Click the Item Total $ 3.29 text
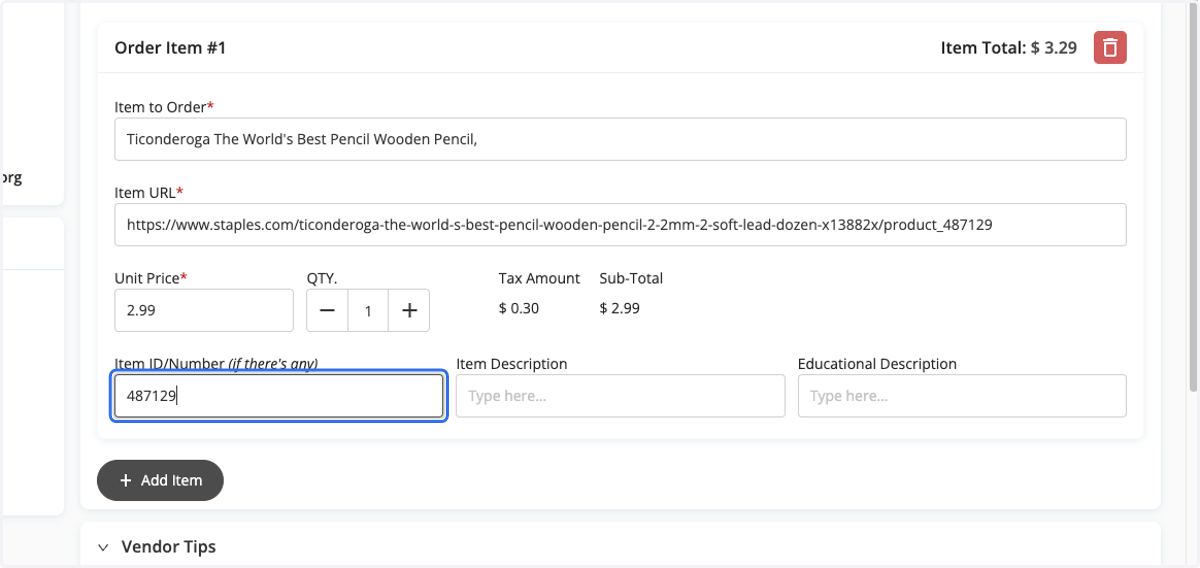Viewport: 1200px width, 568px height. (1008, 47)
